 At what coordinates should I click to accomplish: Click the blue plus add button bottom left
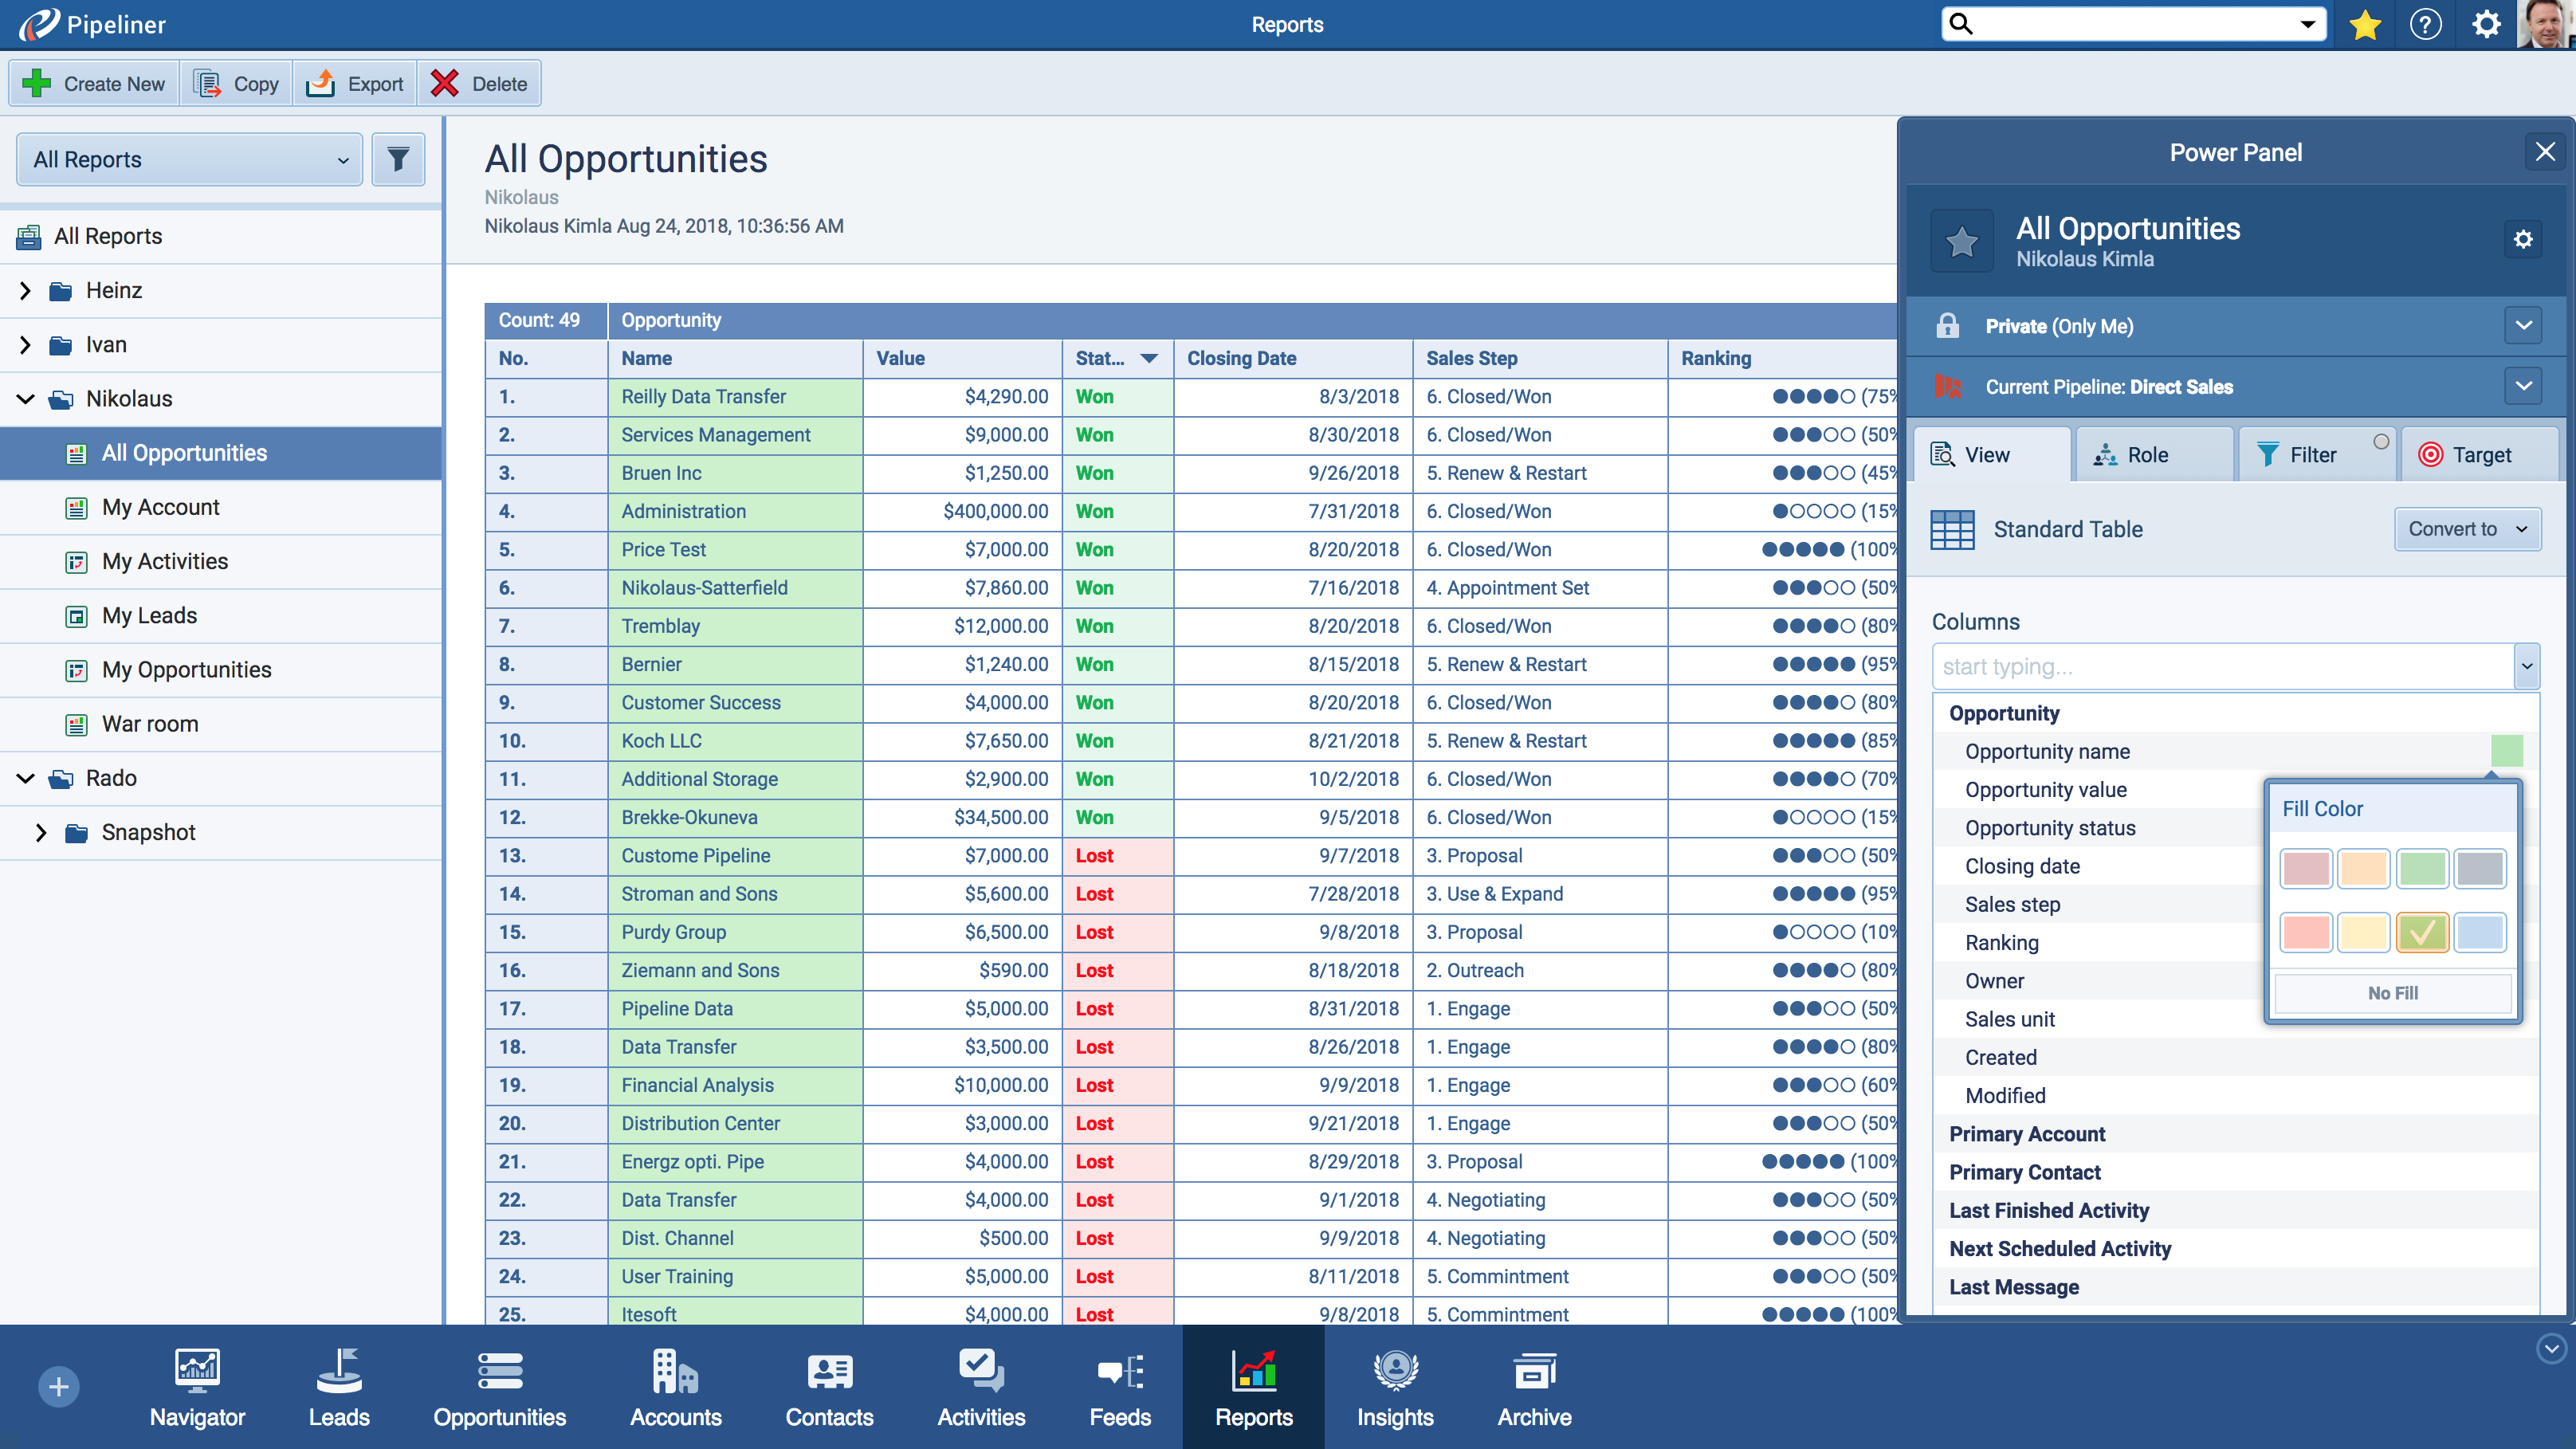click(59, 1386)
